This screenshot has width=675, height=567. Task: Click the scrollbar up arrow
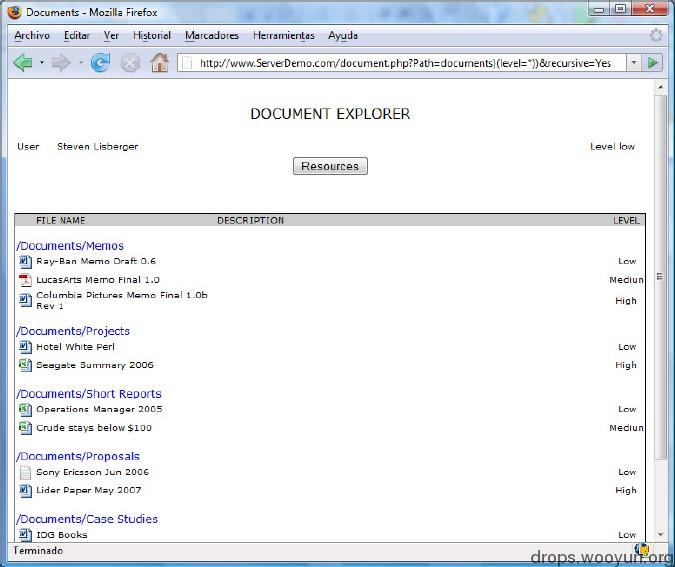(x=660, y=87)
